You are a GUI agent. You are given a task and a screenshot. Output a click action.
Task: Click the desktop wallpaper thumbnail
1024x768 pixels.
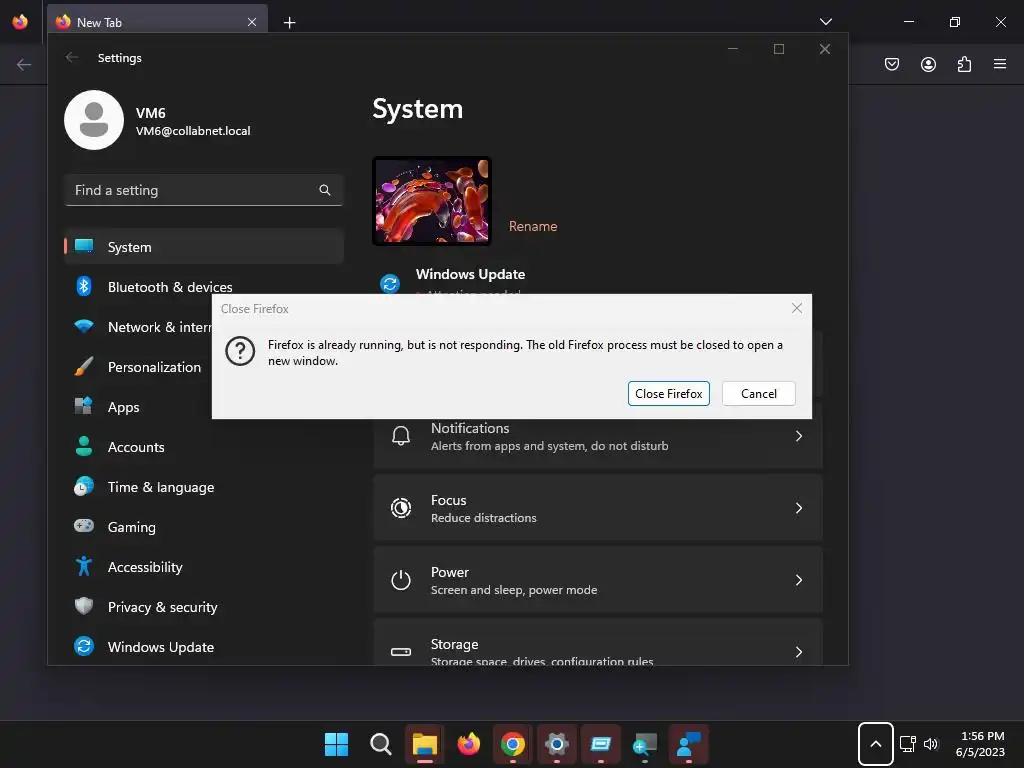point(432,201)
